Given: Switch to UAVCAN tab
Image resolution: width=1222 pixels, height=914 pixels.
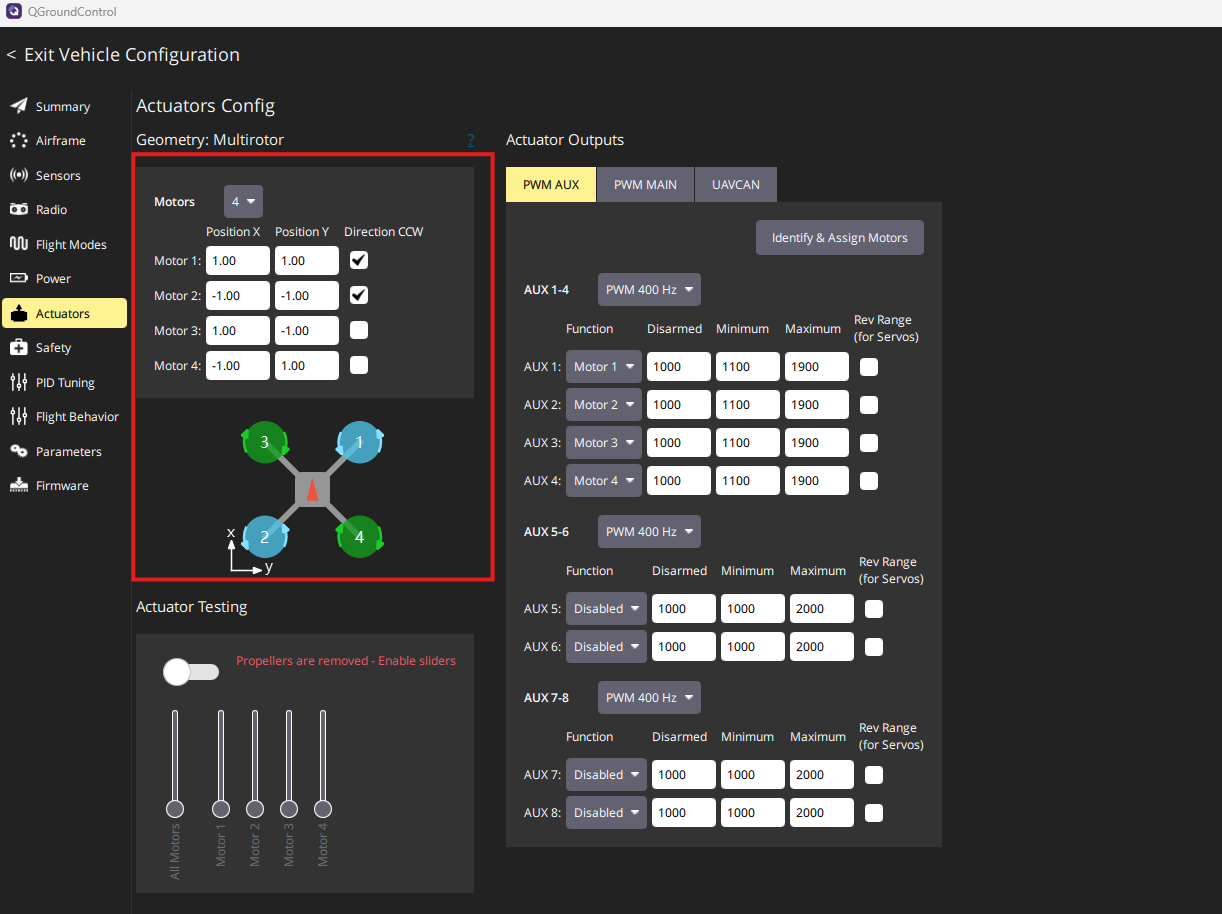Looking at the screenshot, I should coord(736,185).
